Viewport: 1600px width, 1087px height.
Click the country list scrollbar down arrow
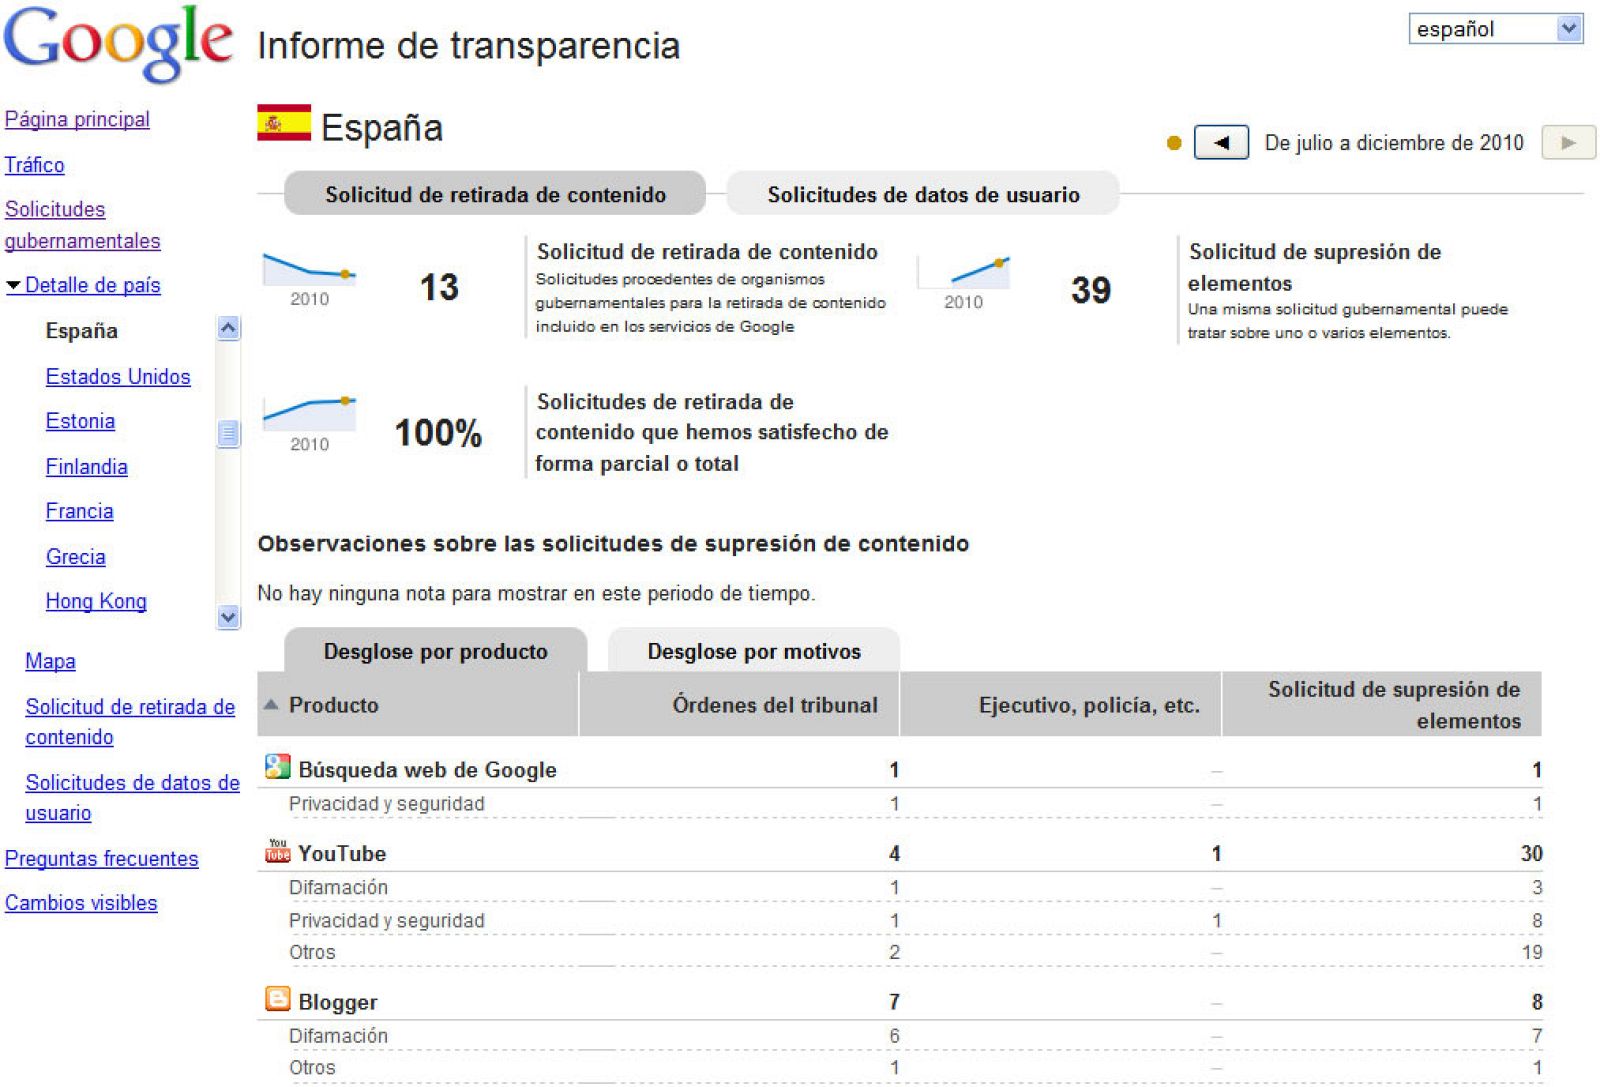coord(228,618)
